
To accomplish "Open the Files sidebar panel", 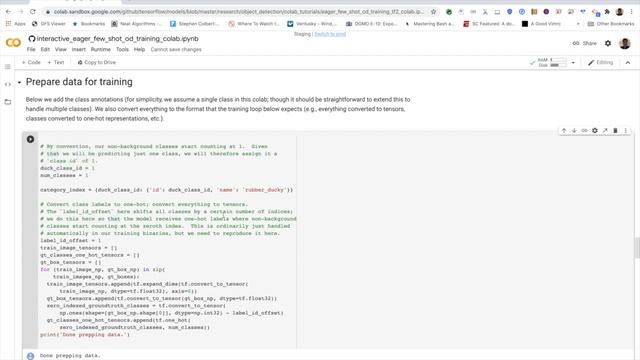I will [8, 102].
